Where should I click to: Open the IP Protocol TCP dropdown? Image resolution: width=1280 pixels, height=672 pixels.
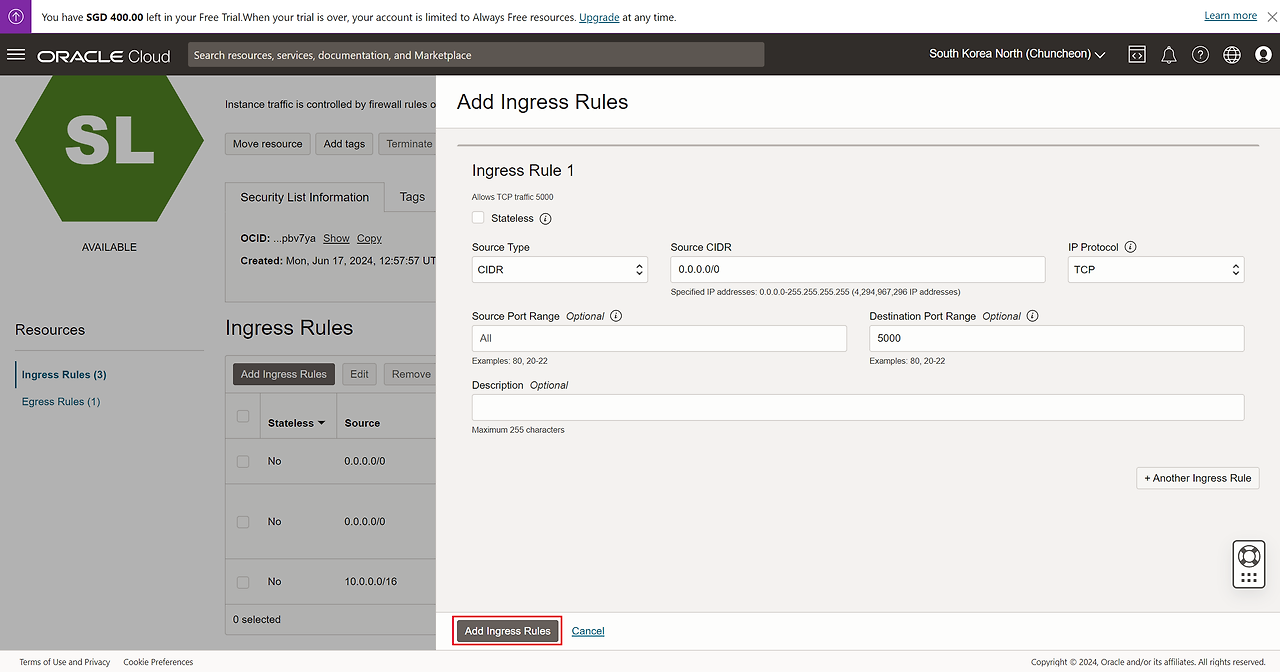pos(1156,269)
